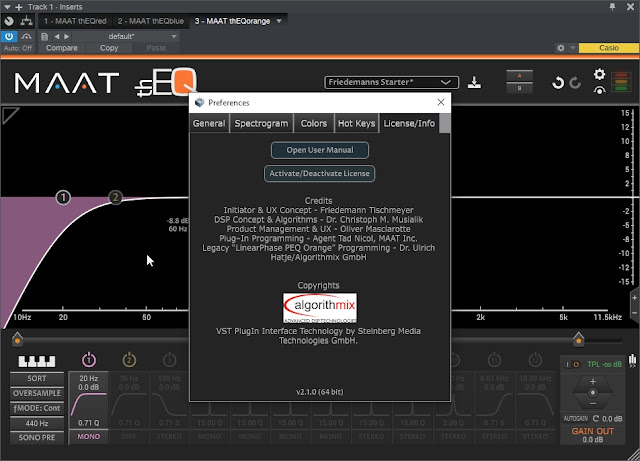
Task: Open the MAAT preferences gear icon
Action: pos(599,74)
